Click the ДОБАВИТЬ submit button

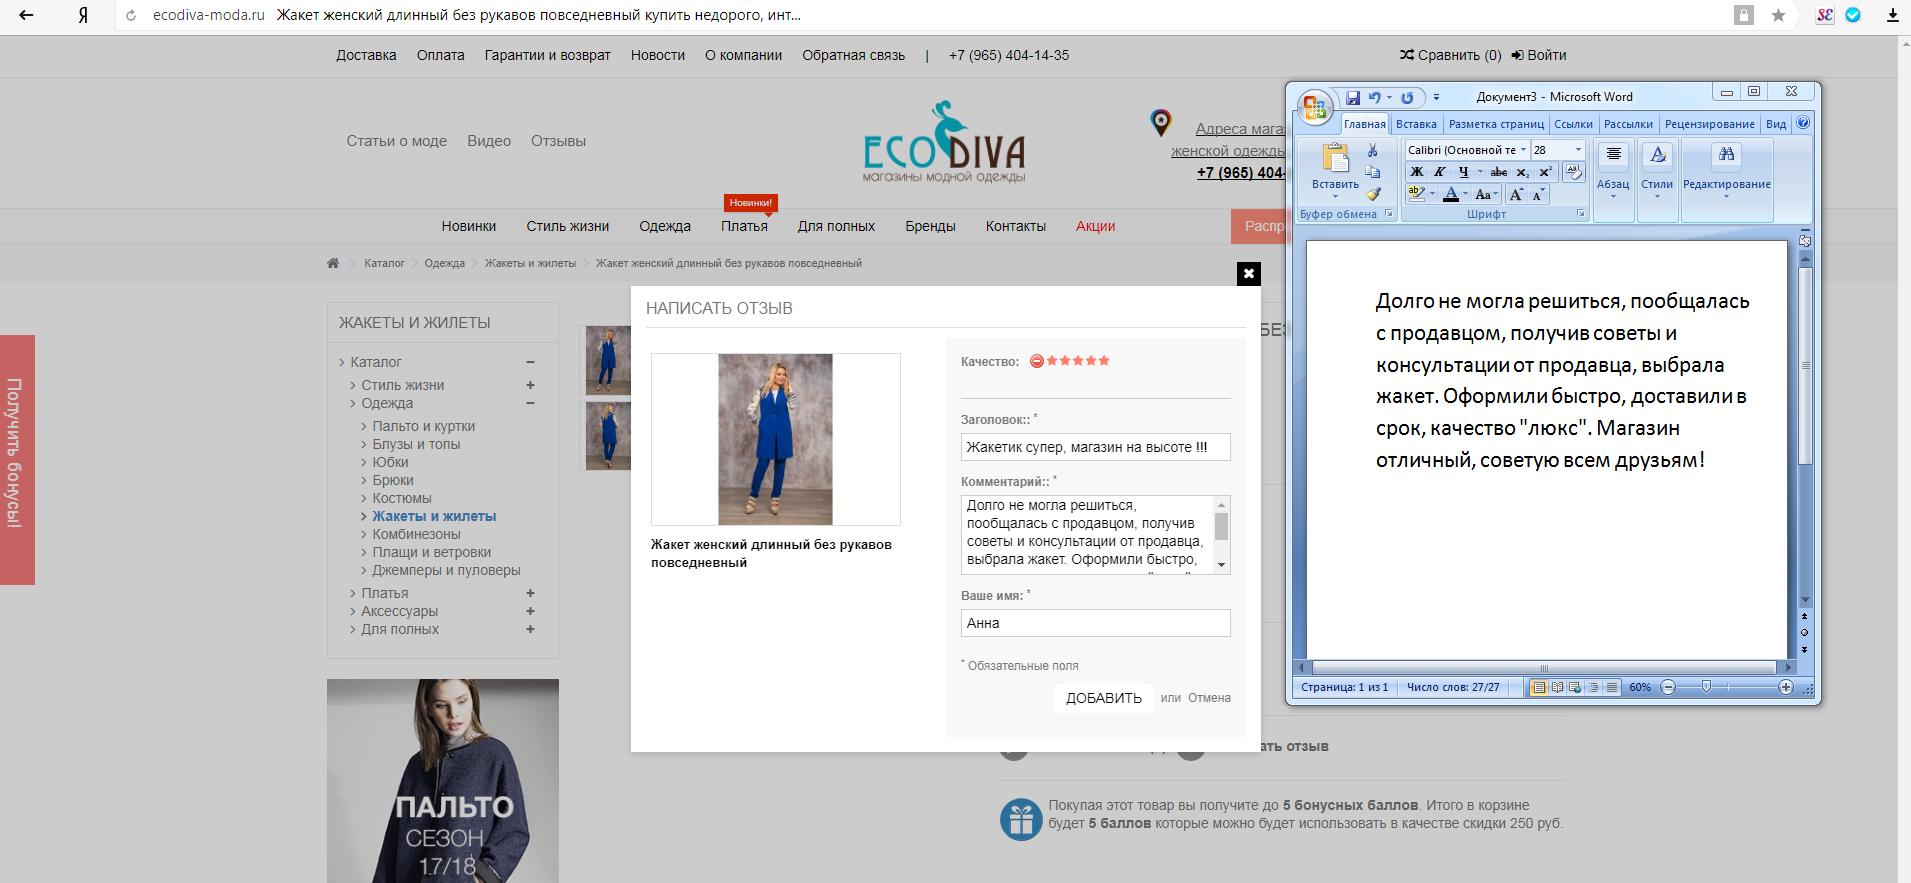pos(1104,698)
